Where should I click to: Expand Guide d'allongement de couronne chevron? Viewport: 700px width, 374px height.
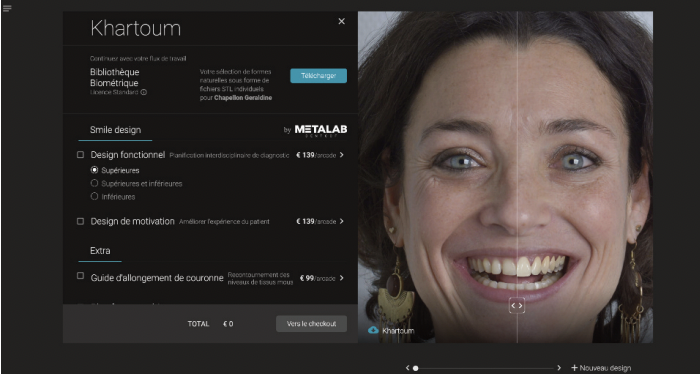click(x=342, y=278)
